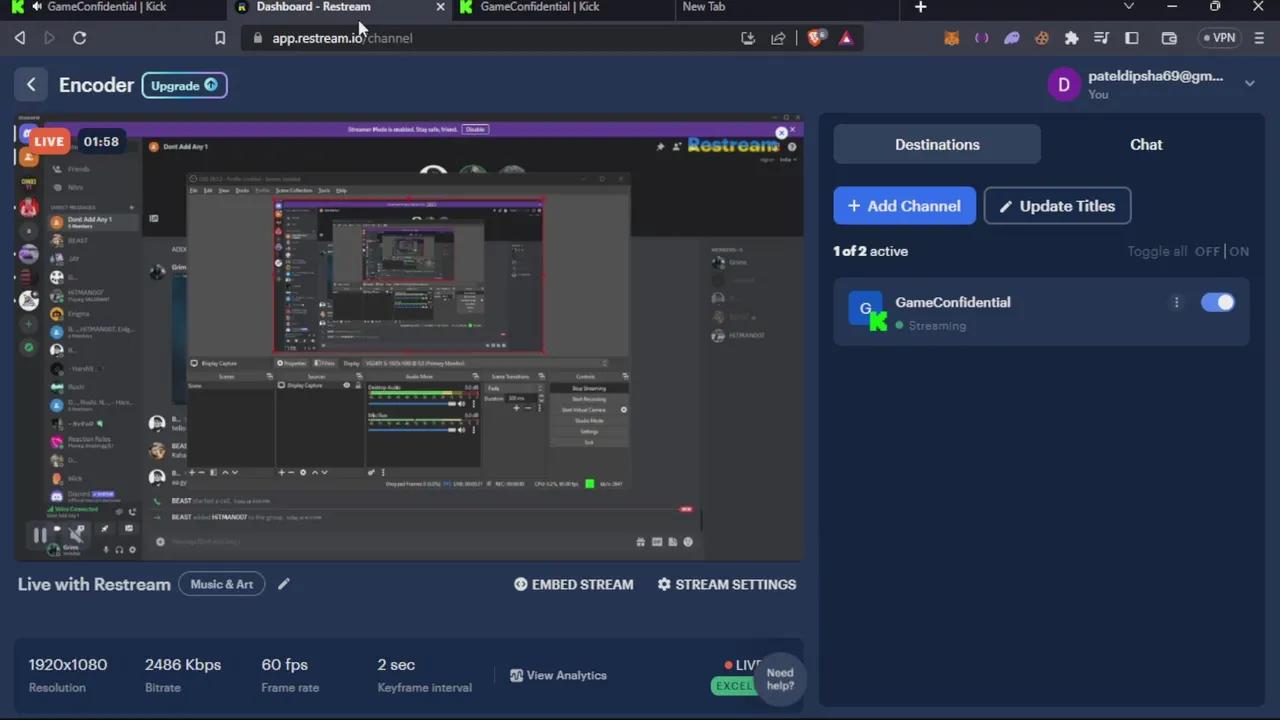Click the app.restream.io address bar
The height and width of the screenshot is (720, 1280).
pyautogui.click(x=490, y=38)
